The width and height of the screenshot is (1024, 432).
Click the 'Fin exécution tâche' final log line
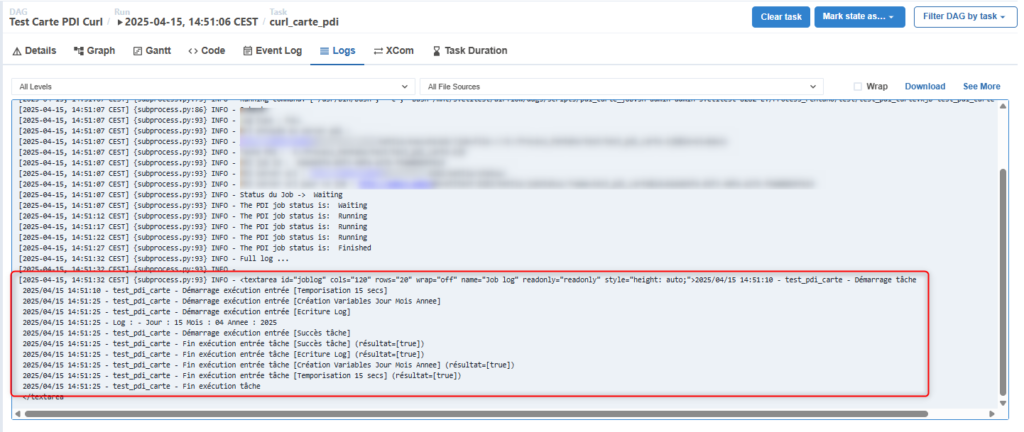141,386
